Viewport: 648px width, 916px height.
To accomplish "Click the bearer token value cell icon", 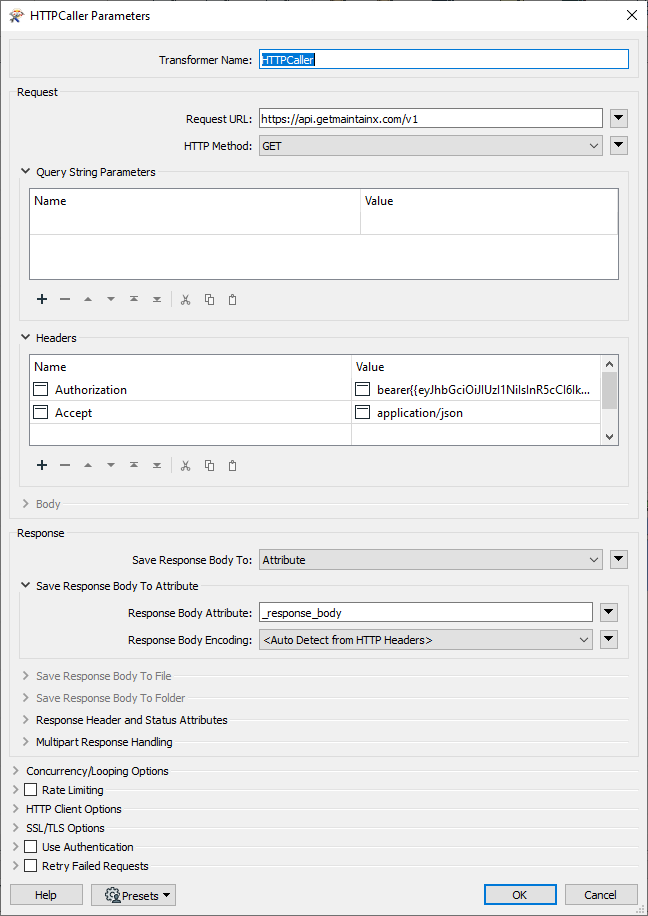I will tap(363, 389).
